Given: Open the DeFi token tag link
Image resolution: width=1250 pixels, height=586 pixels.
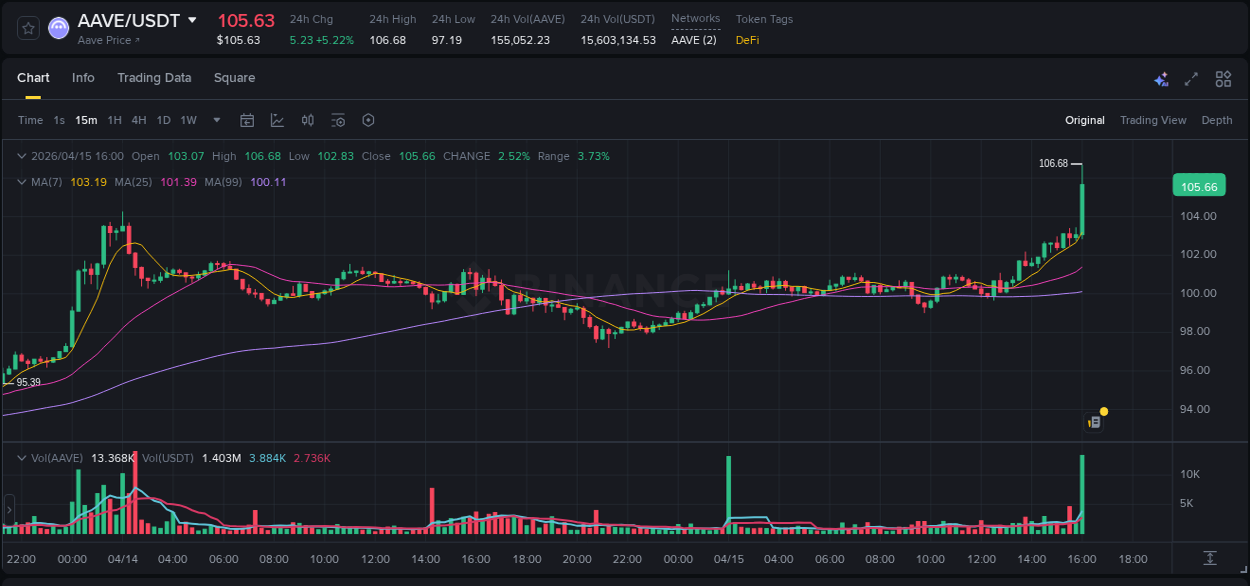Looking at the screenshot, I should point(746,41).
